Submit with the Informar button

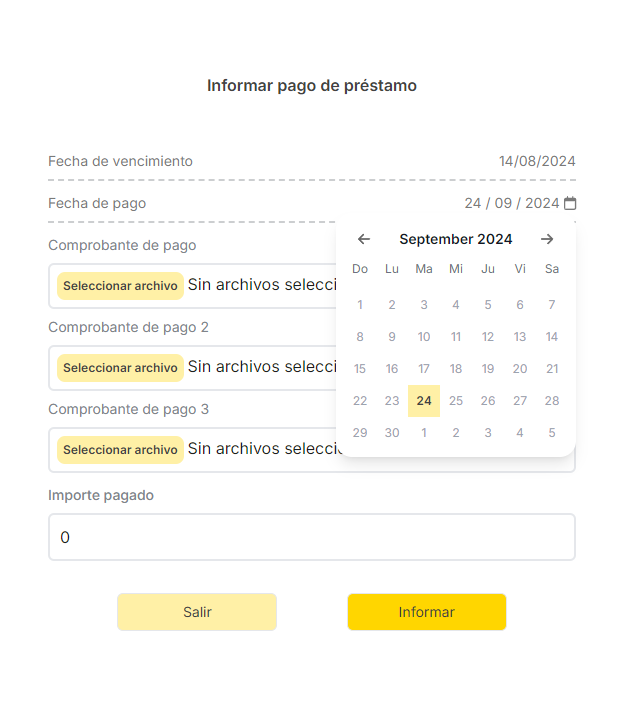tap(427, 612)
